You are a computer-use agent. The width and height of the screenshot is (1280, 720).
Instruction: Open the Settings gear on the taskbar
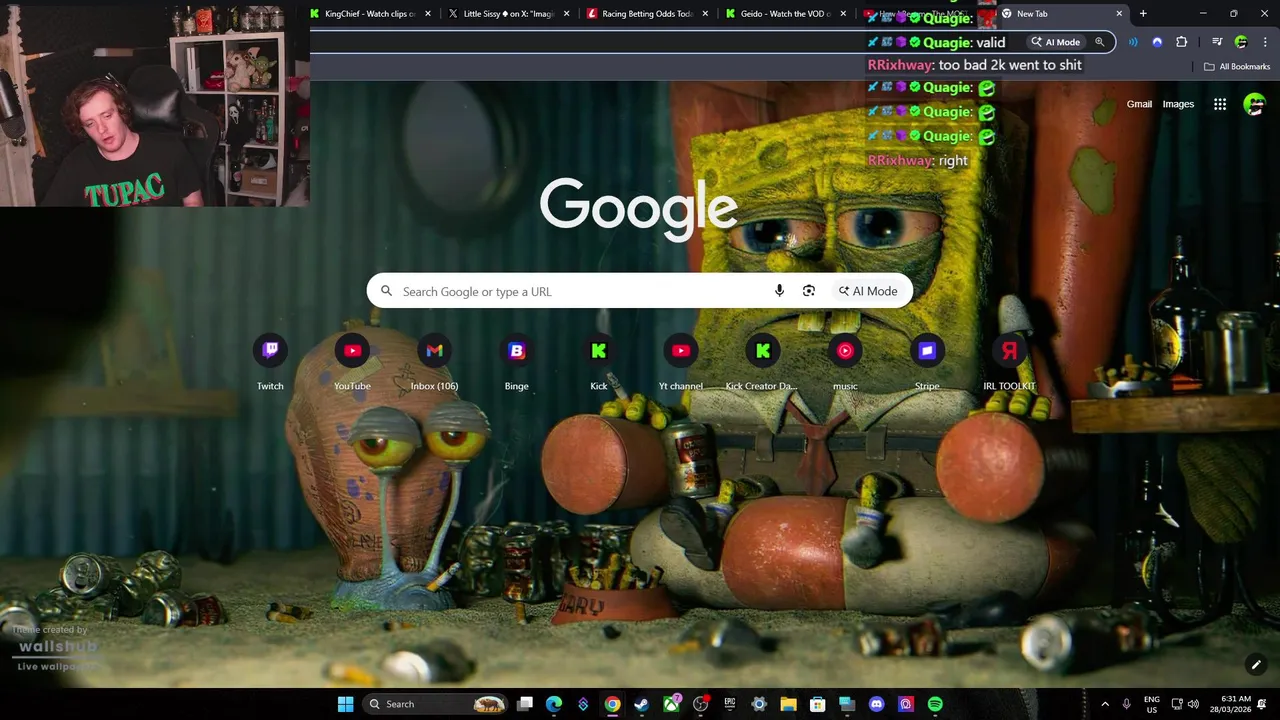[x=759, y=704]
